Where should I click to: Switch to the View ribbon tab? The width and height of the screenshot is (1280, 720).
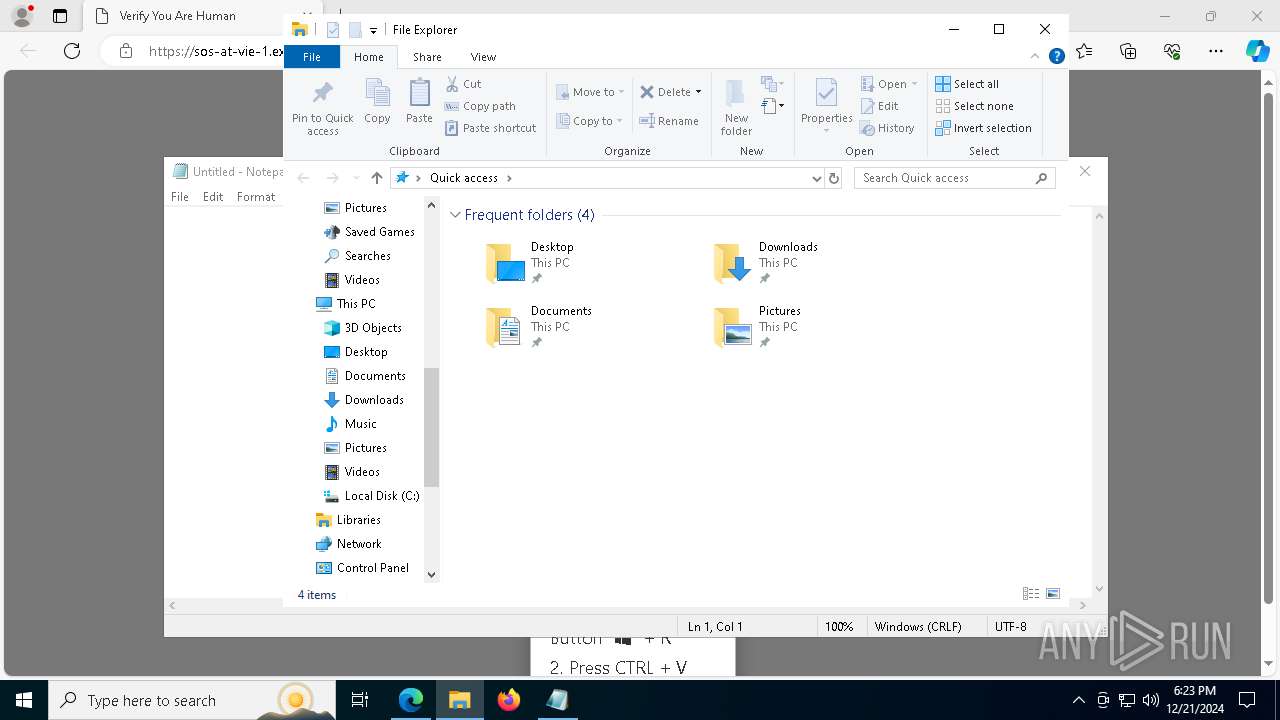(x=483, y=57)
